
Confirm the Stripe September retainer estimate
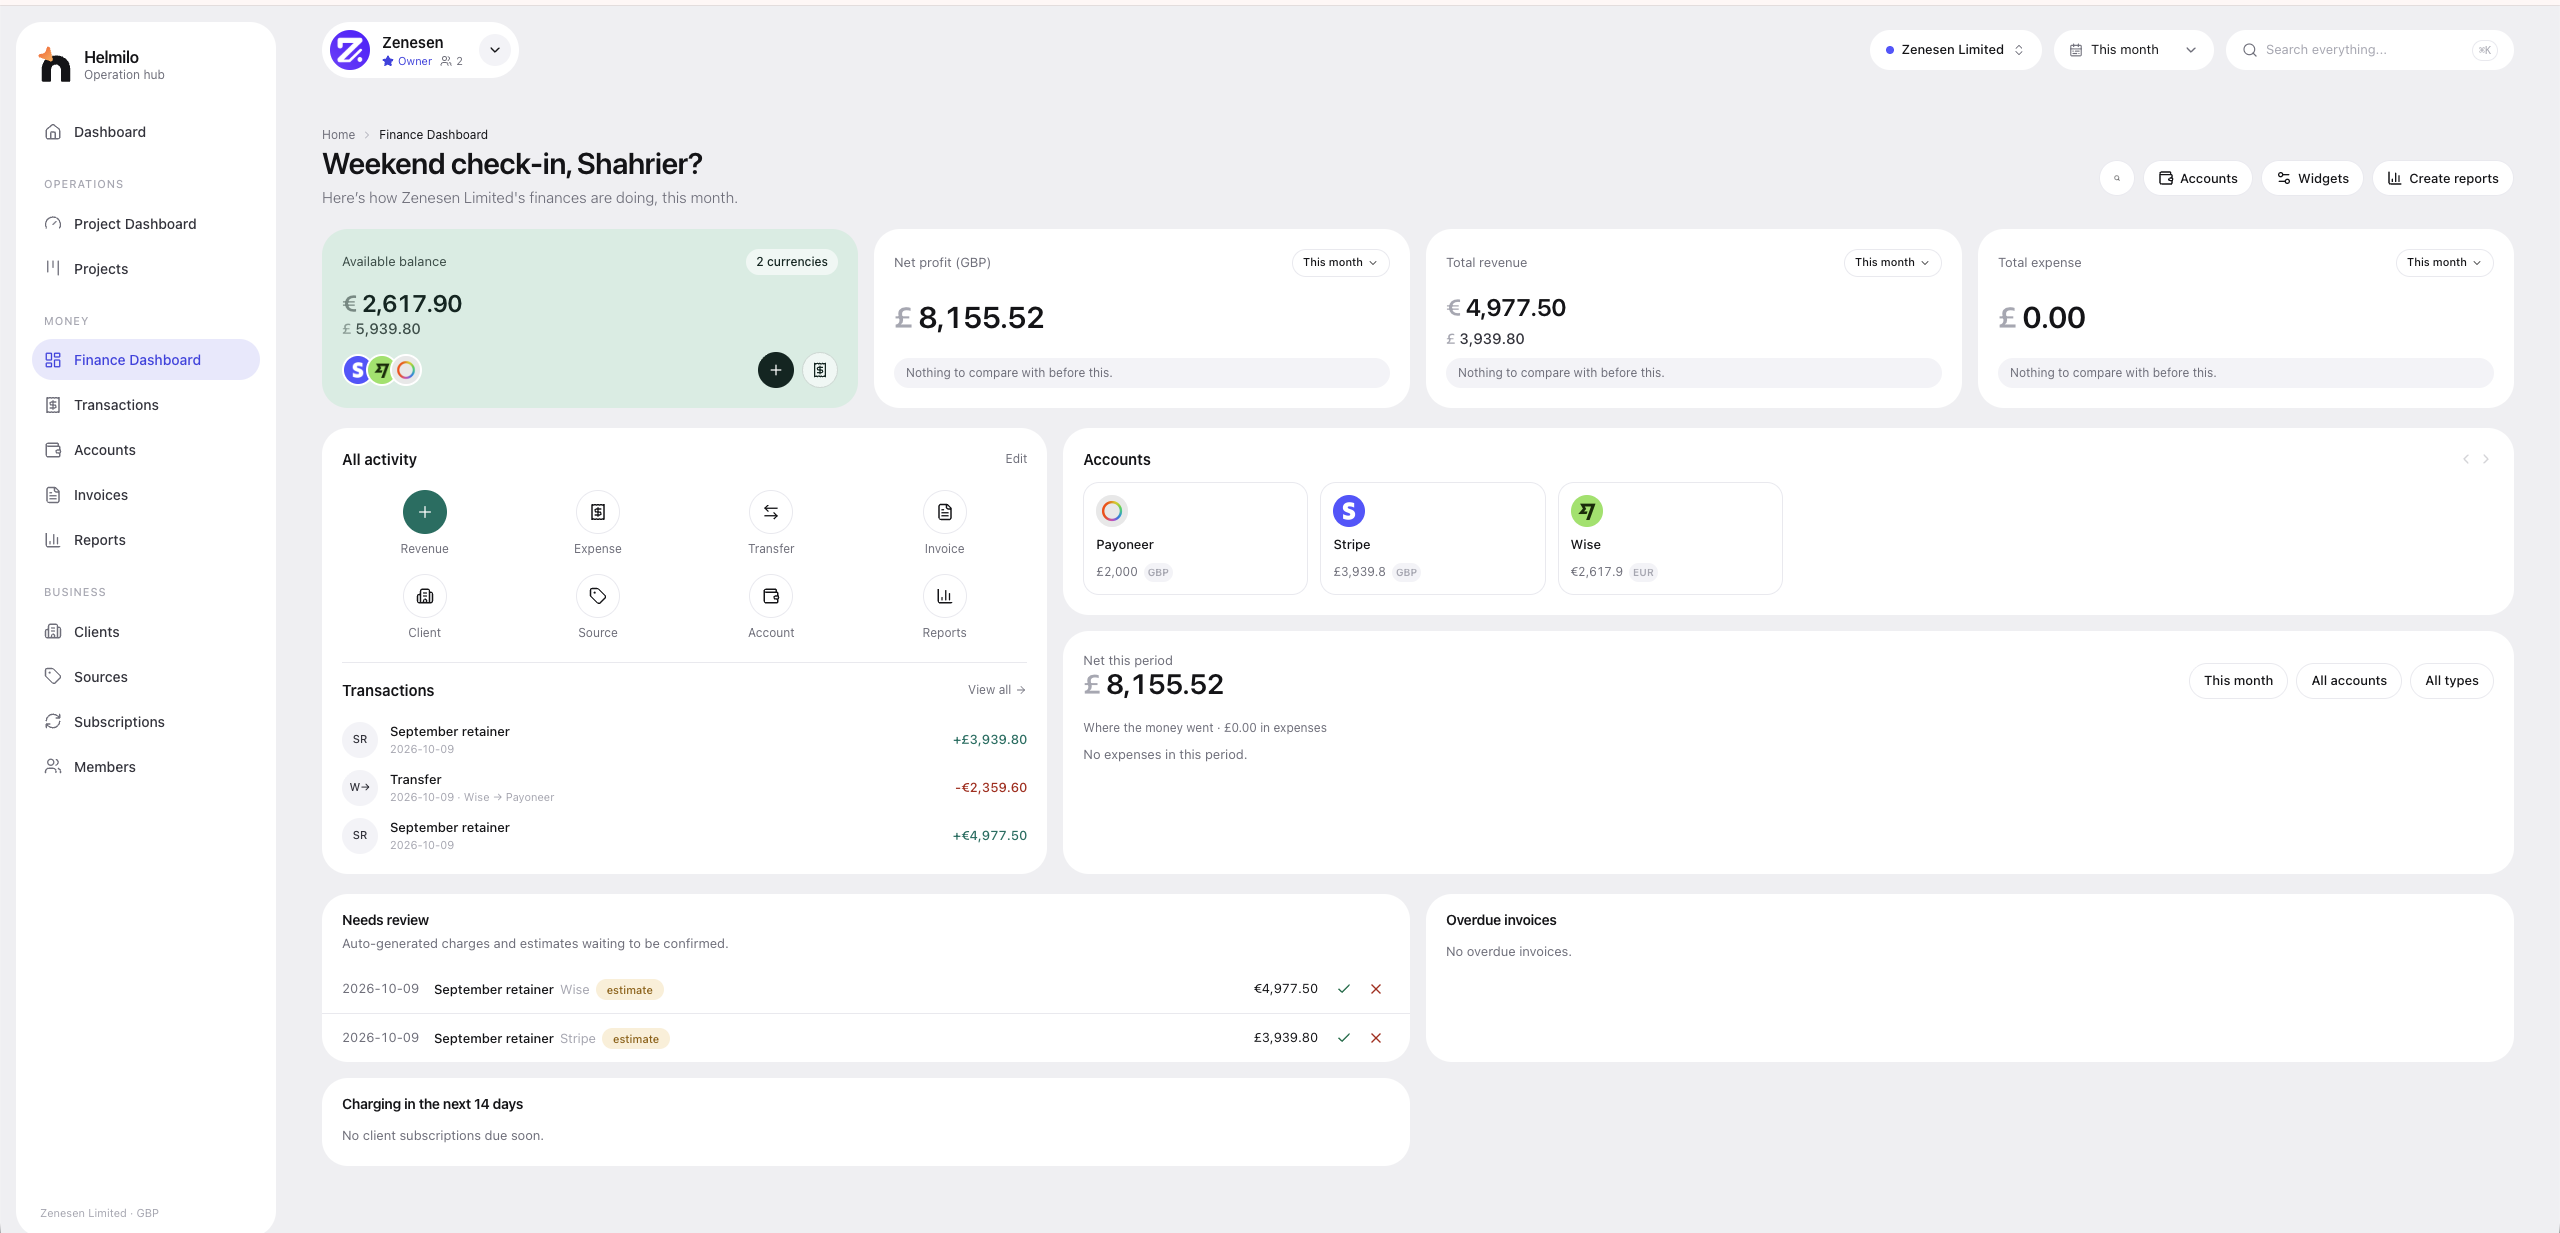[x=1344, y=1038]
